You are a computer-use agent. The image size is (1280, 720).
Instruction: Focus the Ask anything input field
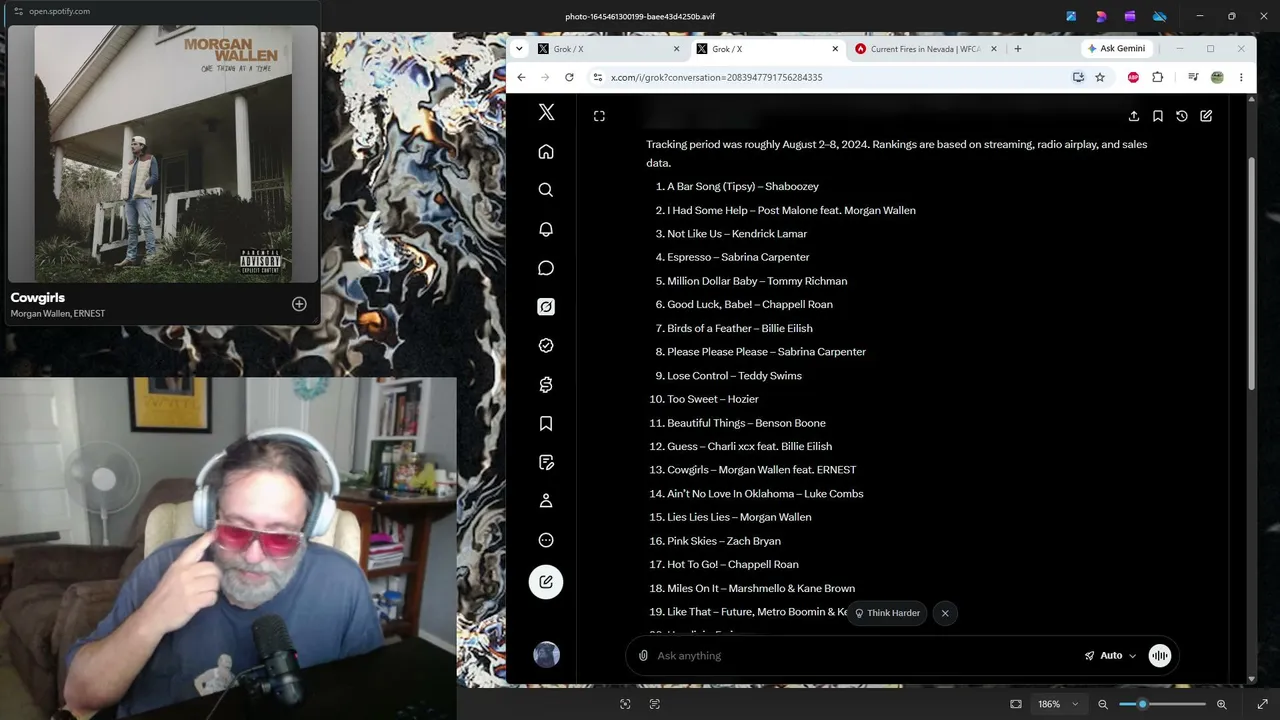[865, 656]
